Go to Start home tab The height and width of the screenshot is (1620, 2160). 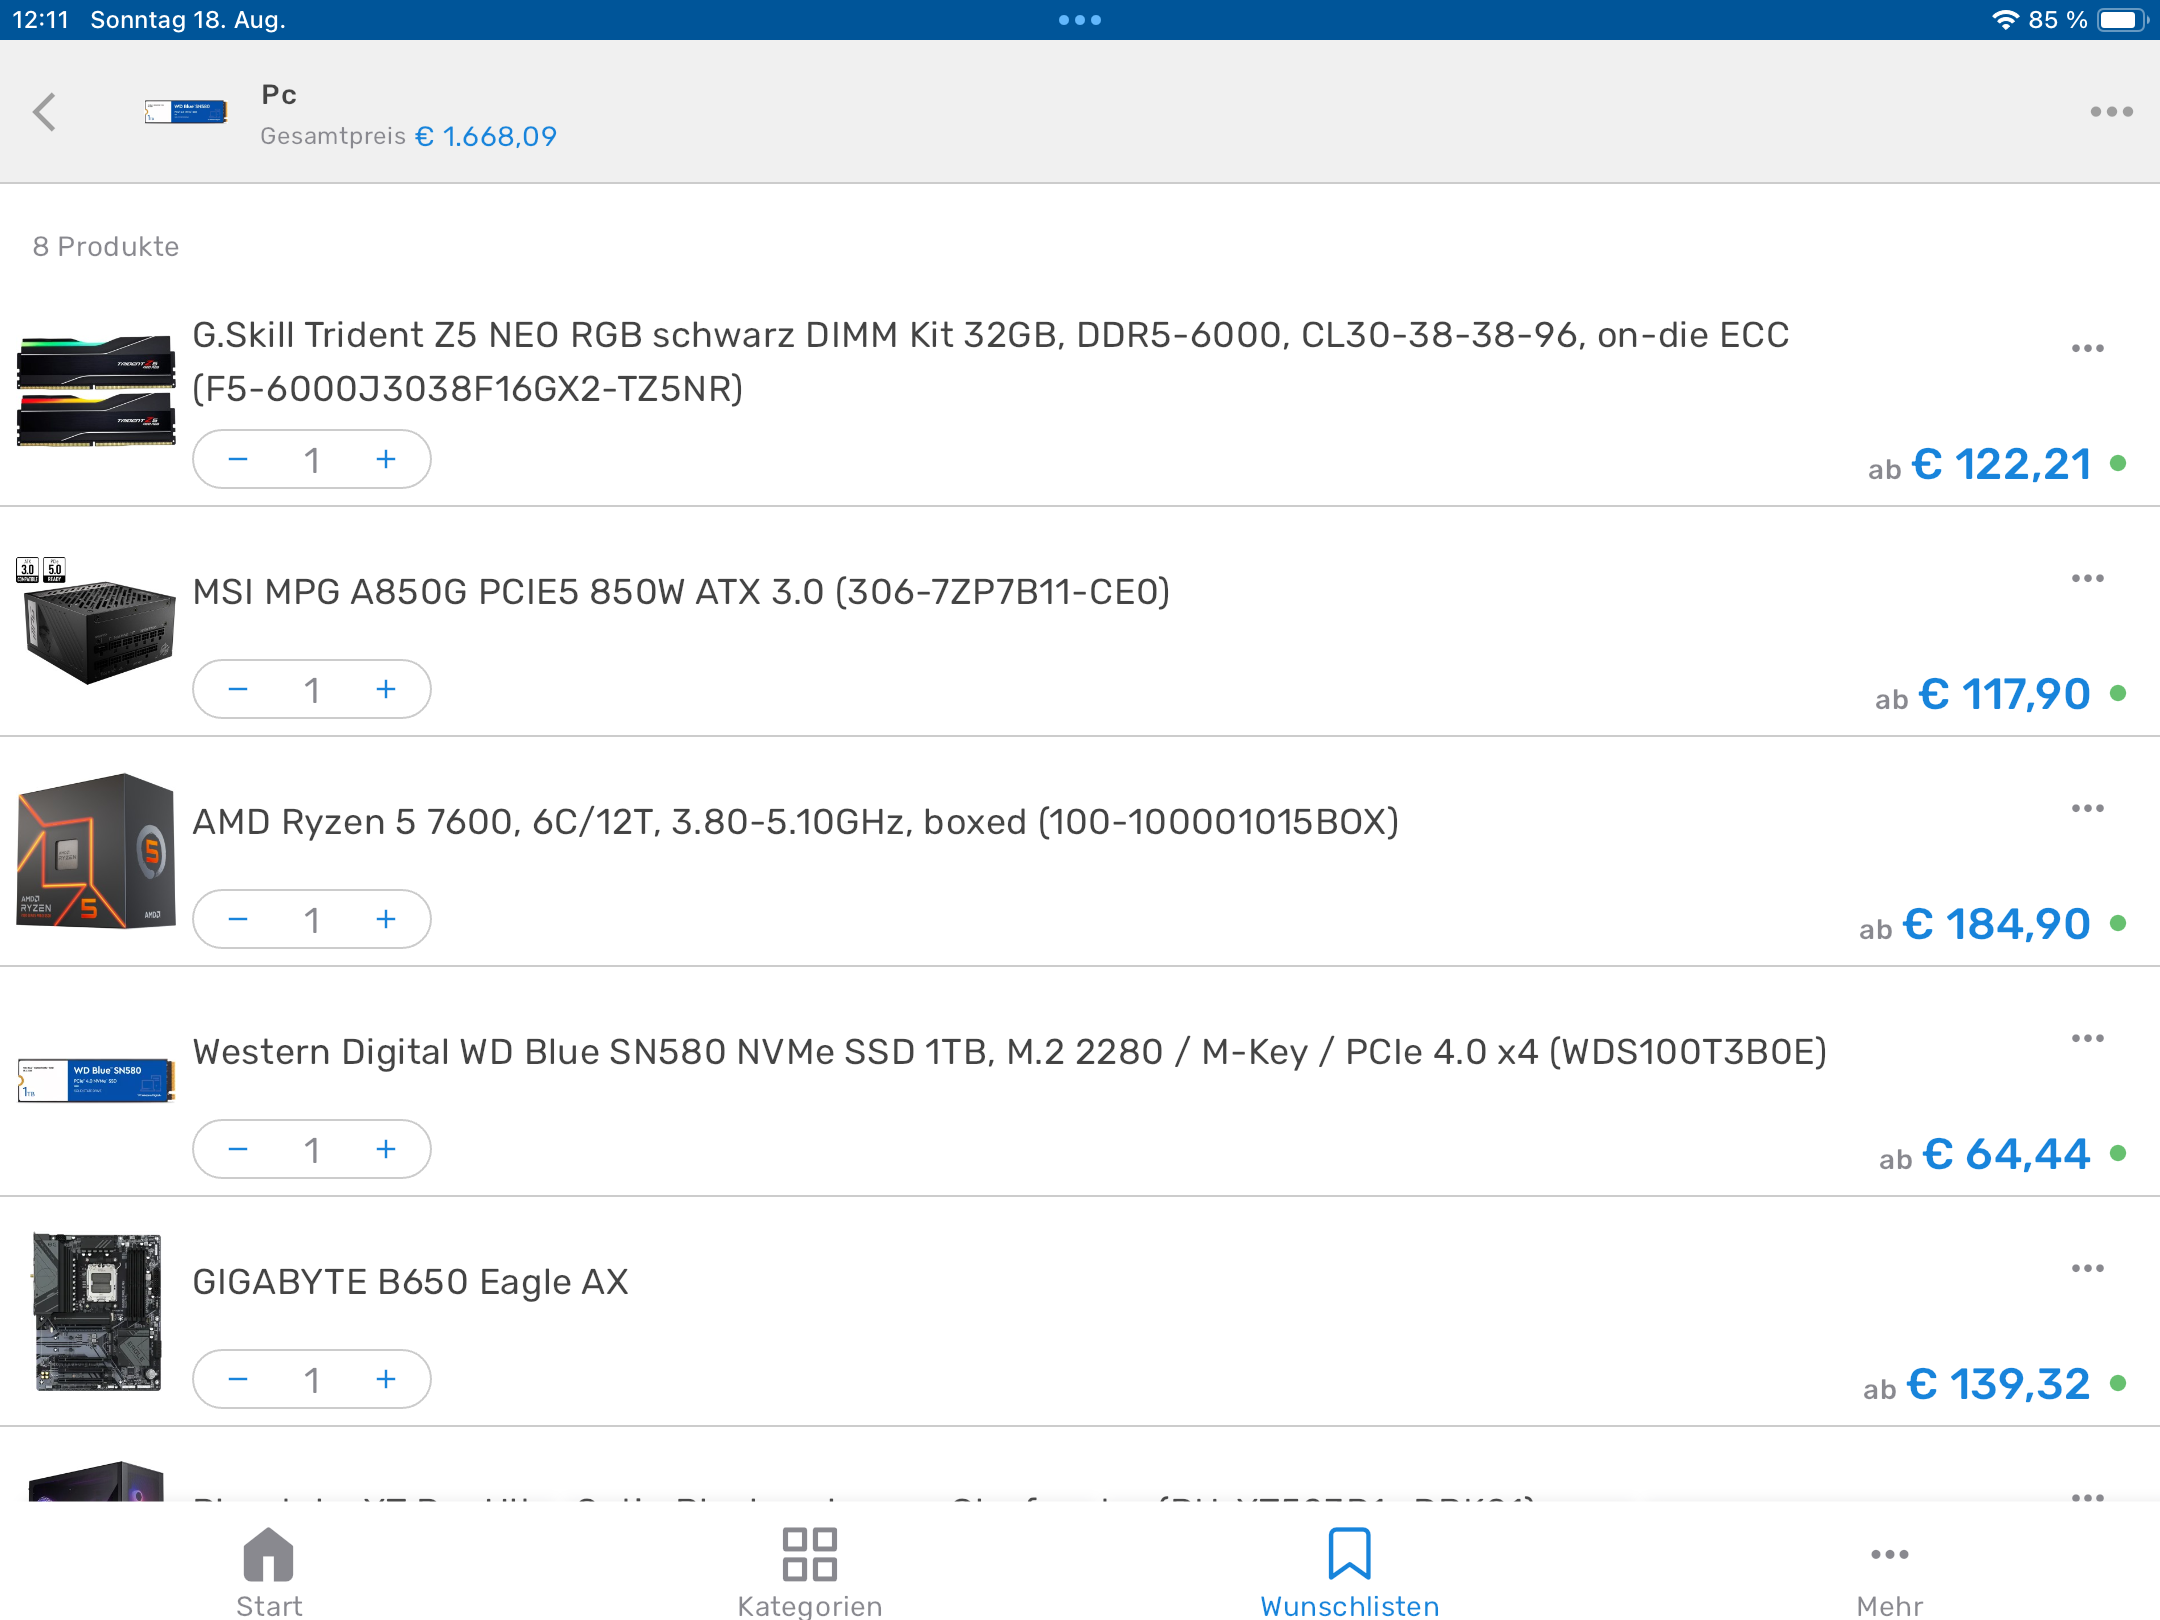(x=269, y=1570)
